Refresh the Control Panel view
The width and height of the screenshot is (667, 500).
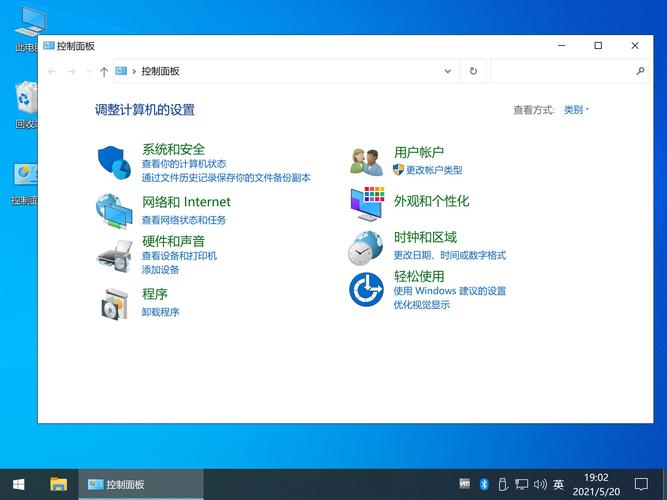[473, 71]
